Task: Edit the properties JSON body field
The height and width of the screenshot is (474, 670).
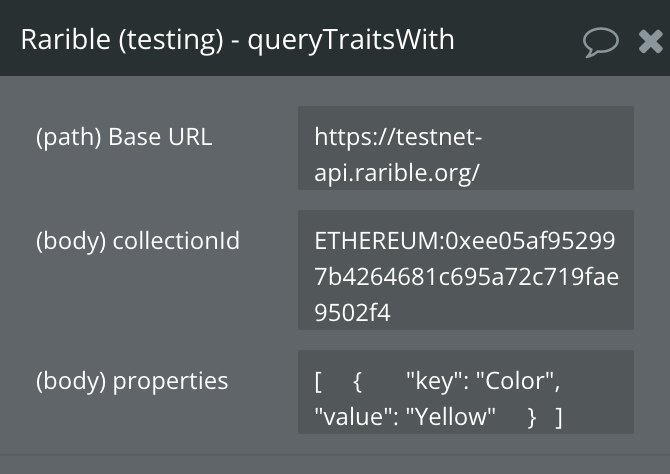Action: [x=466, y=392]
